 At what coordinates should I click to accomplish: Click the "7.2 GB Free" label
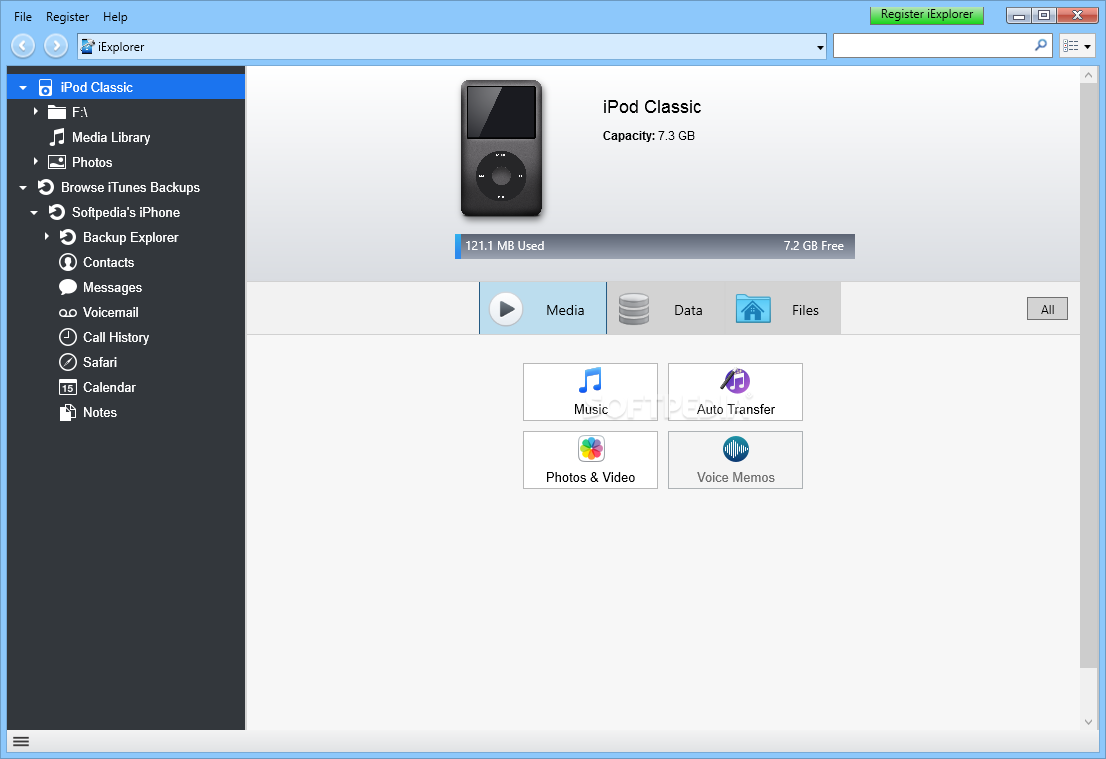coord(813,246)
